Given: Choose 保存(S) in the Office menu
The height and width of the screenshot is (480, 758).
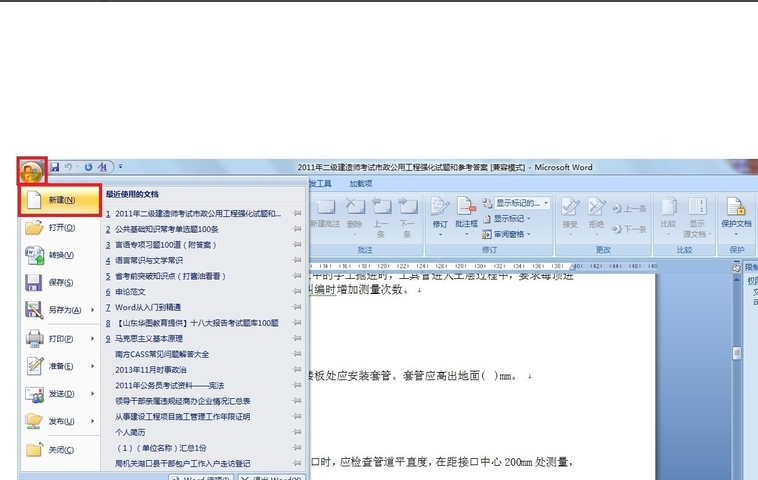Looking at the screenshot, I should coord(60,282).
